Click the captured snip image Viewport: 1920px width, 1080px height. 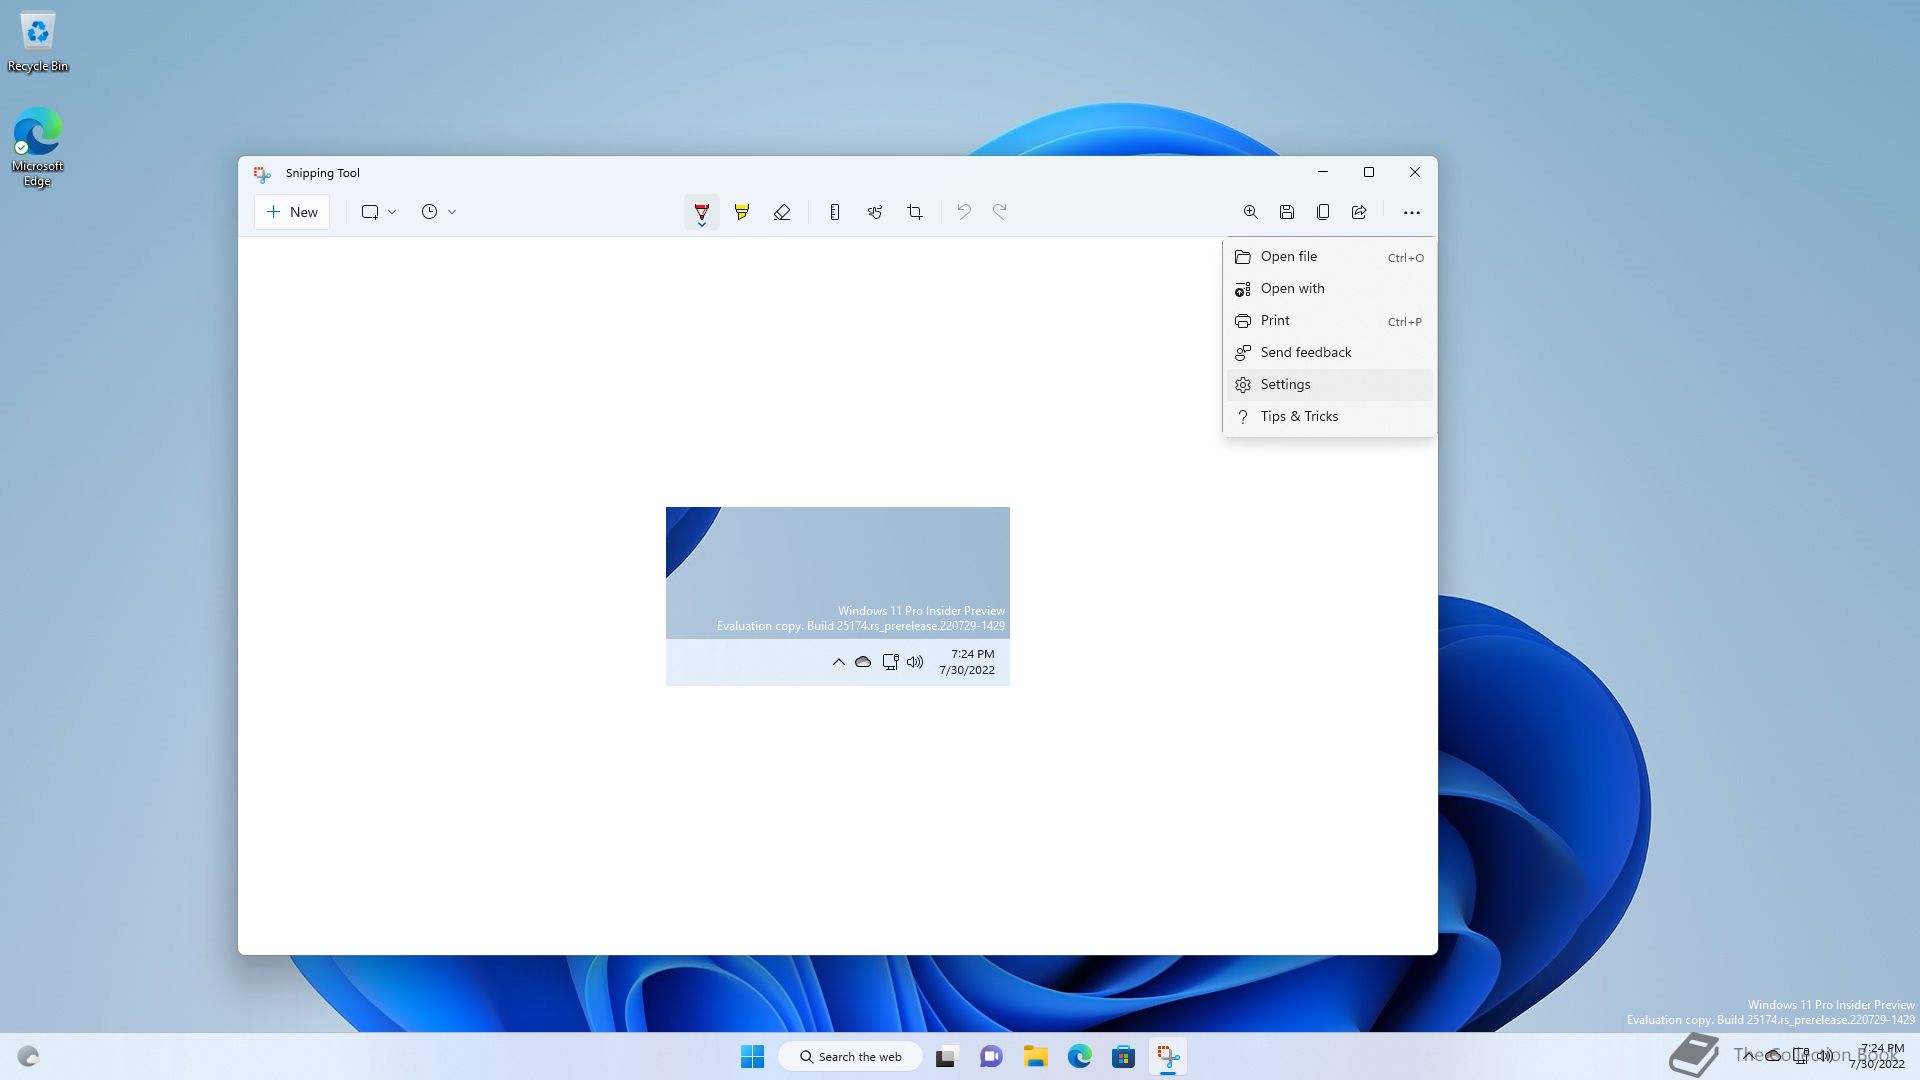click(x=838, y=596)
